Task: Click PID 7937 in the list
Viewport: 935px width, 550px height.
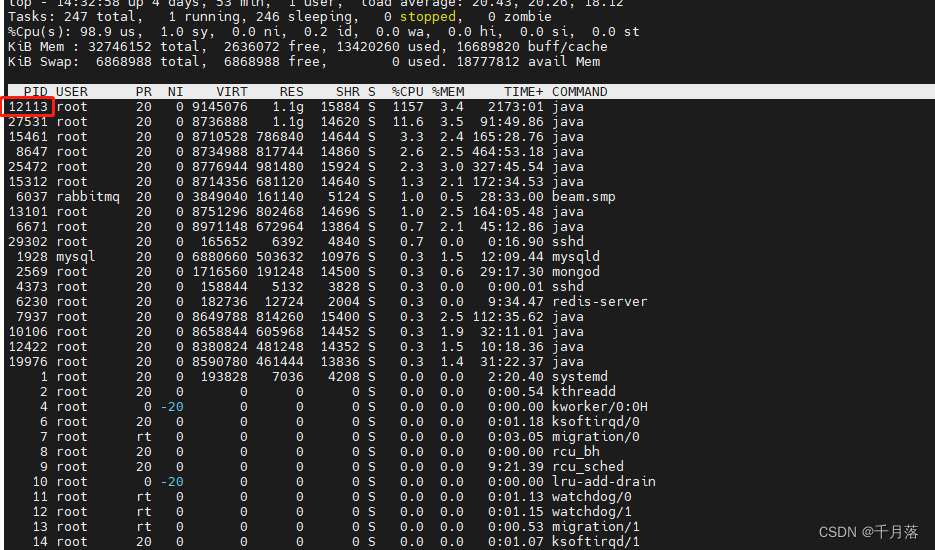Action: (32, 317)
